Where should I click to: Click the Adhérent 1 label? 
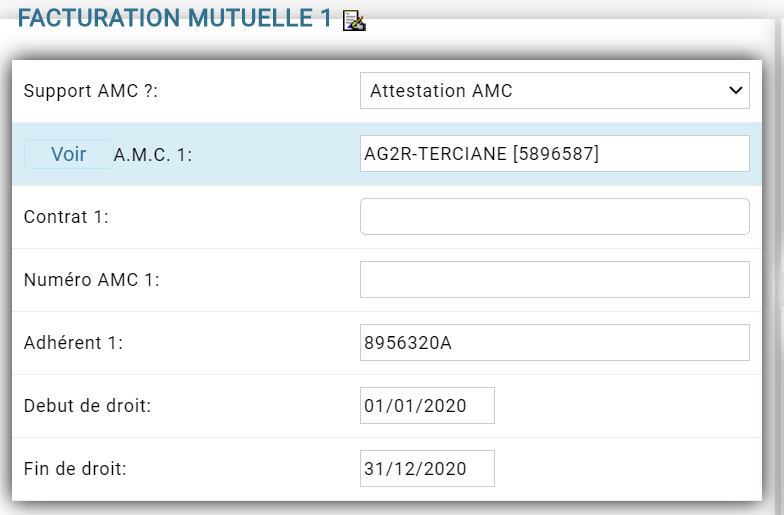tap(73, 343)
